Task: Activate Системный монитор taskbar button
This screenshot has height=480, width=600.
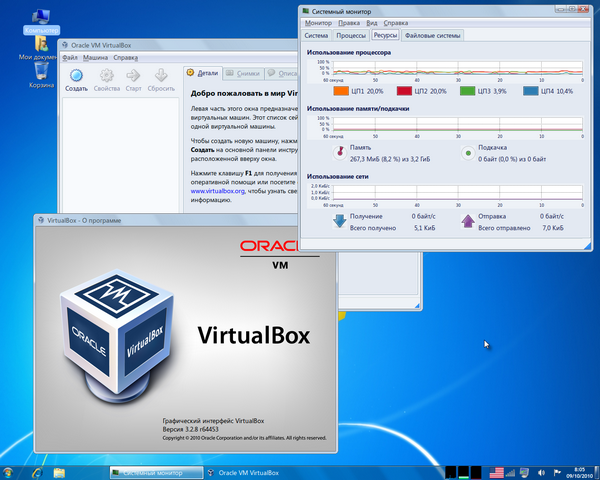Action: coord(156,473)
